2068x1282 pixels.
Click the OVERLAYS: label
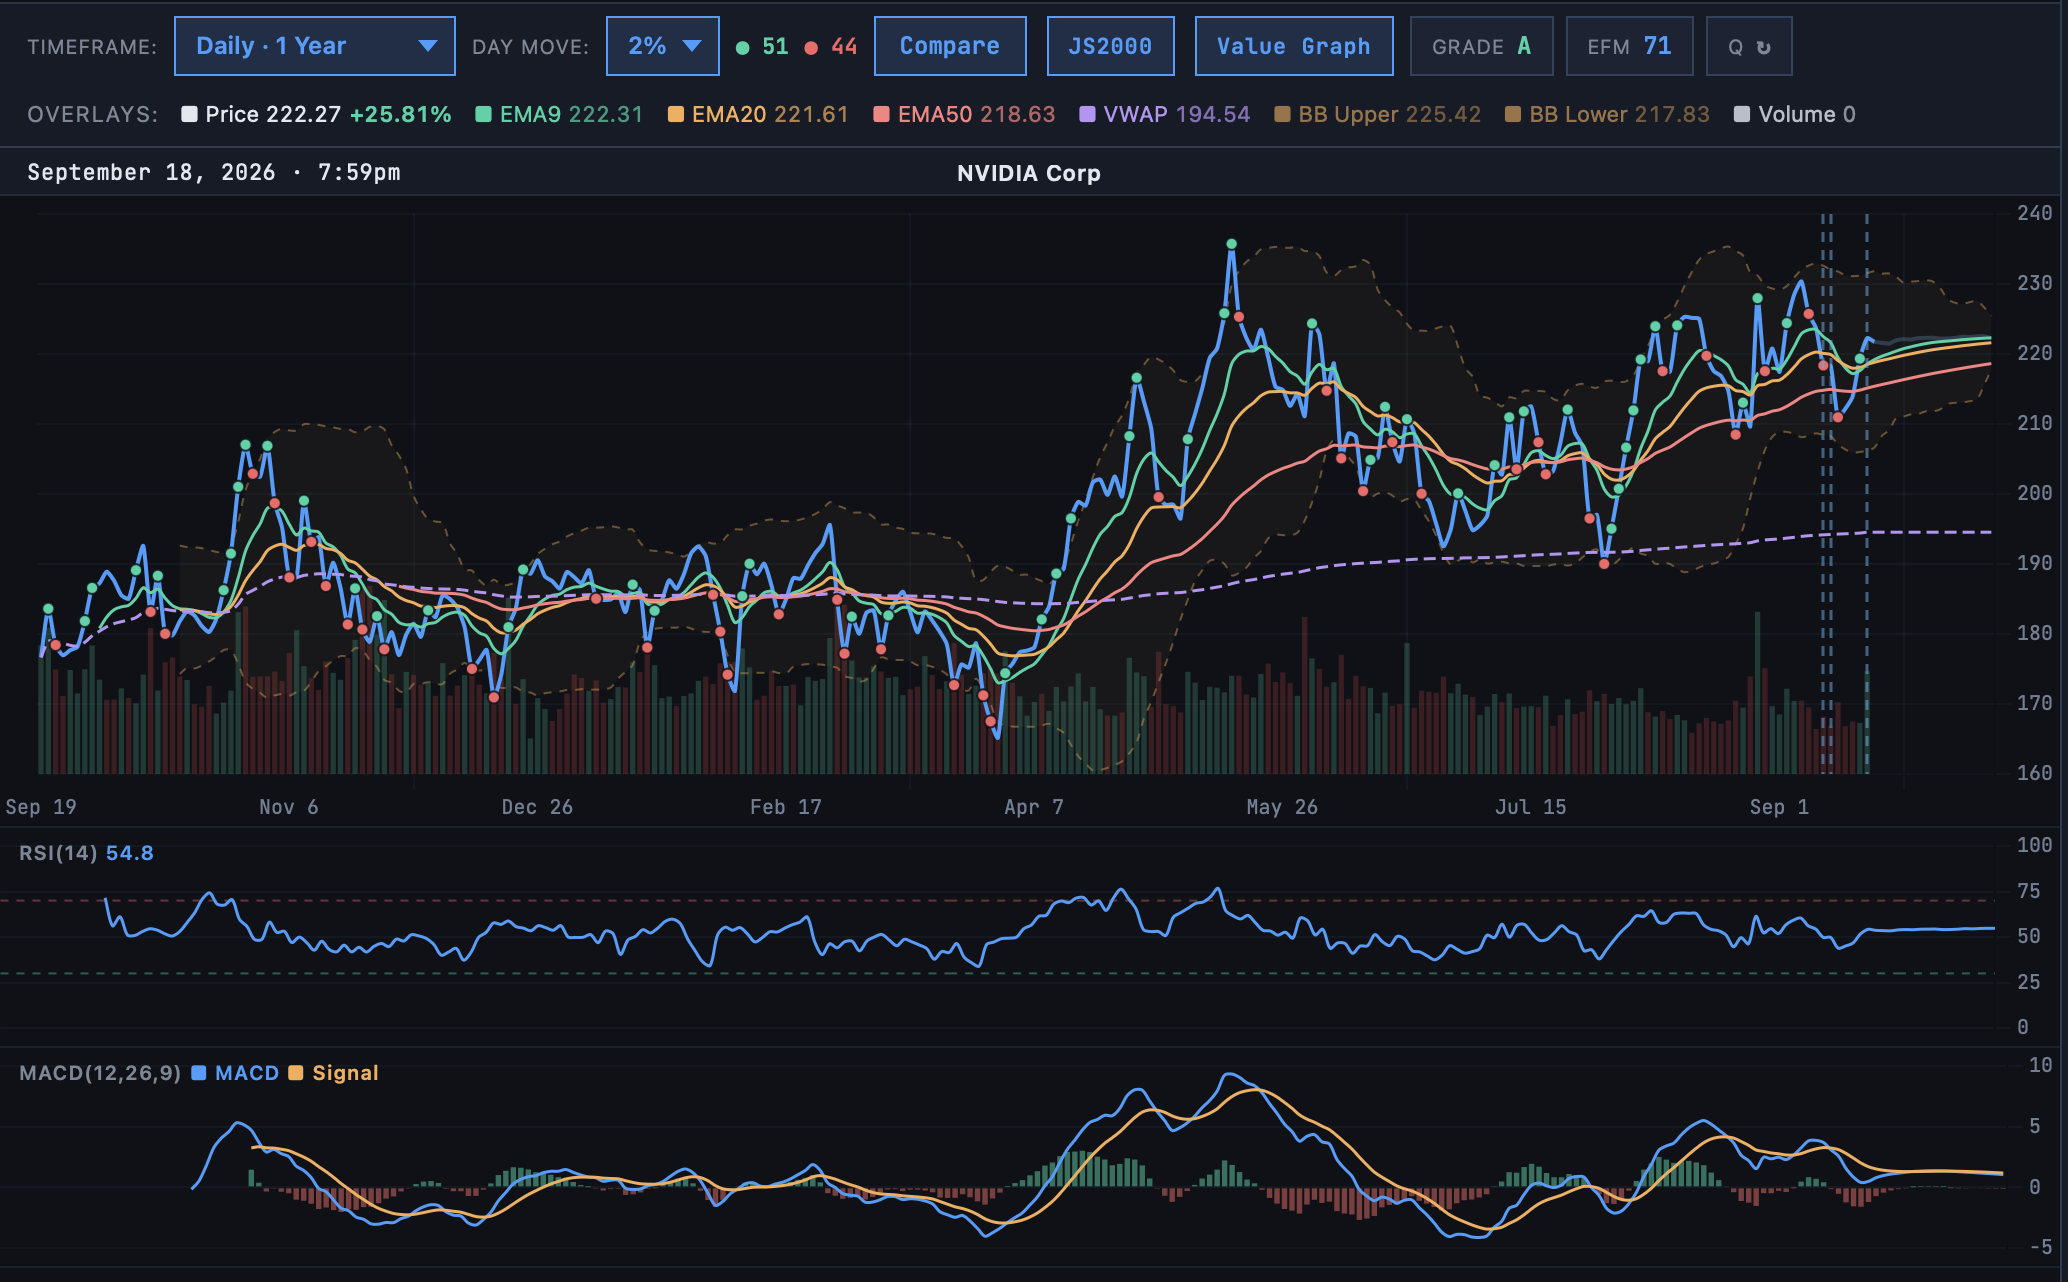tap(93, 114)
